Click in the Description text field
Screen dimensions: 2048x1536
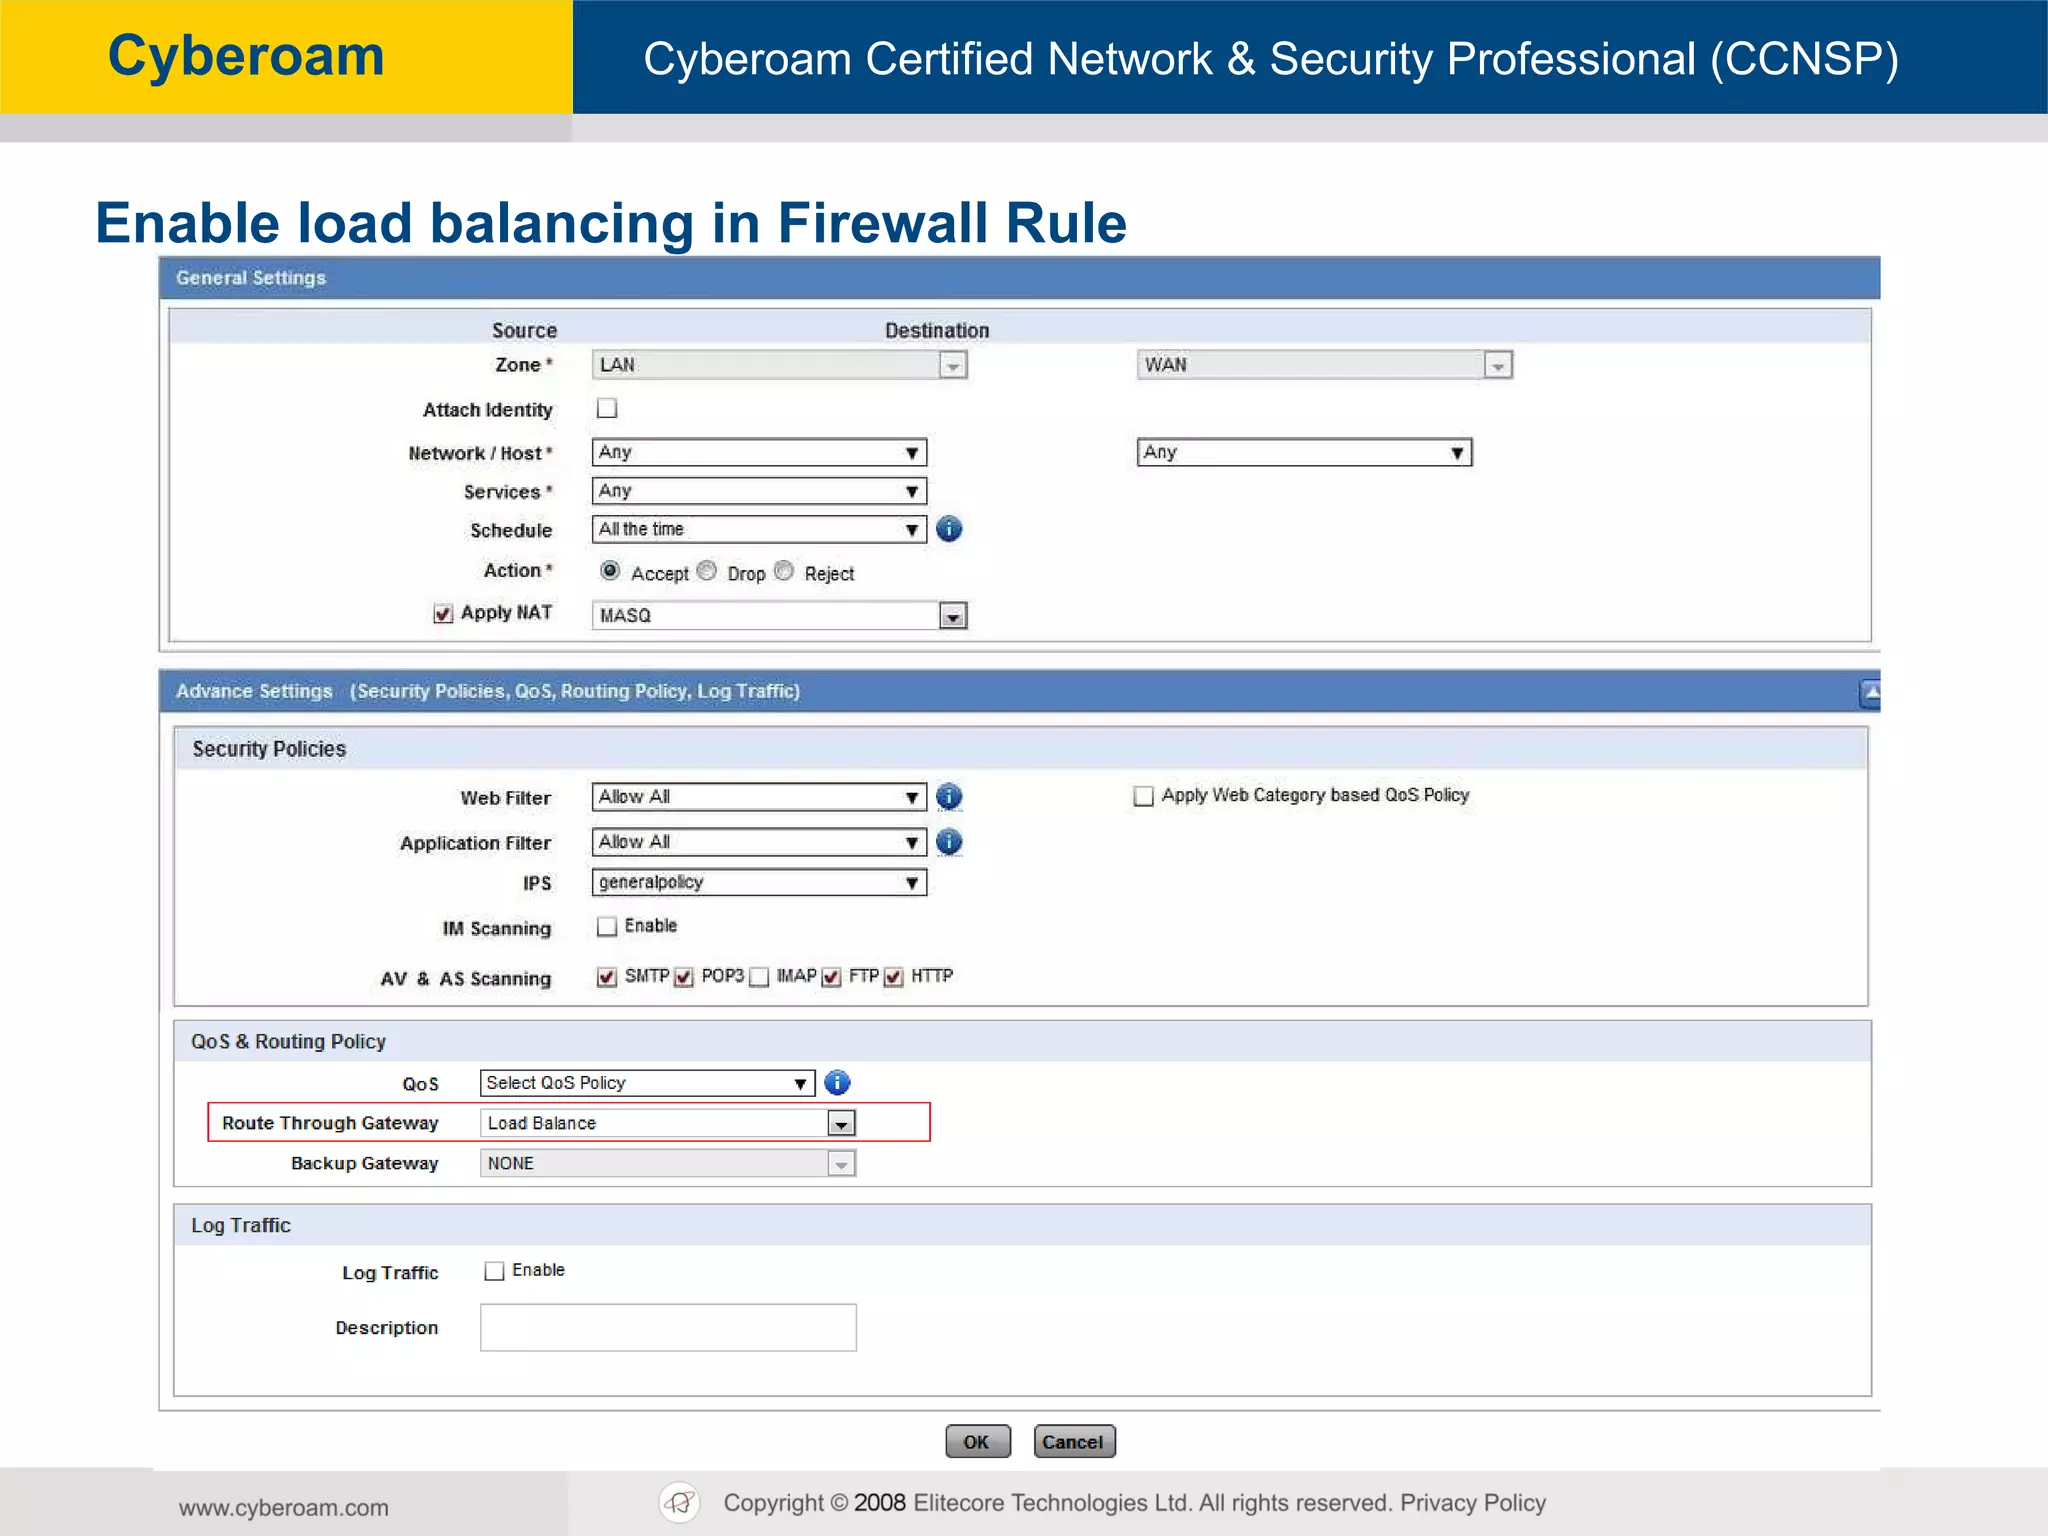[x=668, y=1327]
